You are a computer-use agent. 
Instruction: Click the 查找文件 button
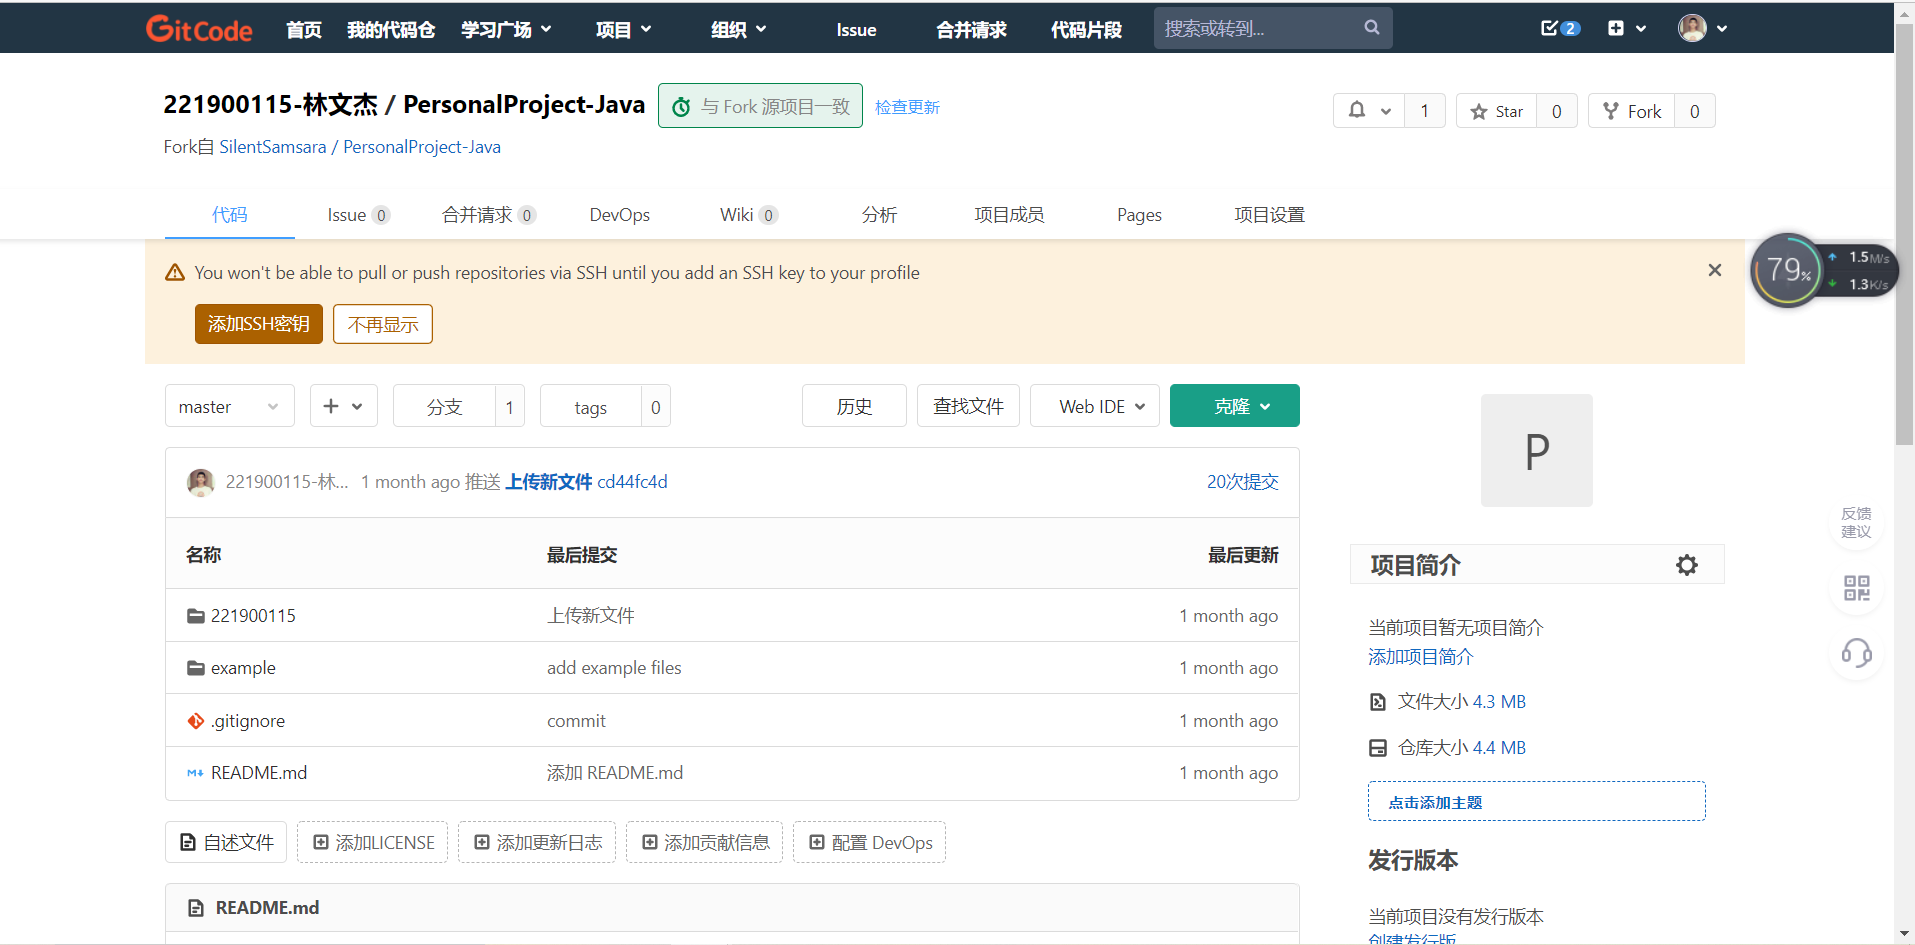(x=968, y=406)
